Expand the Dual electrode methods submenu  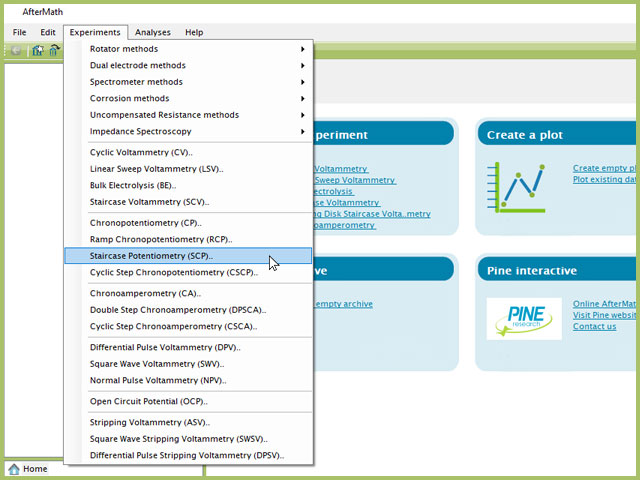click(x=189, y=65)
